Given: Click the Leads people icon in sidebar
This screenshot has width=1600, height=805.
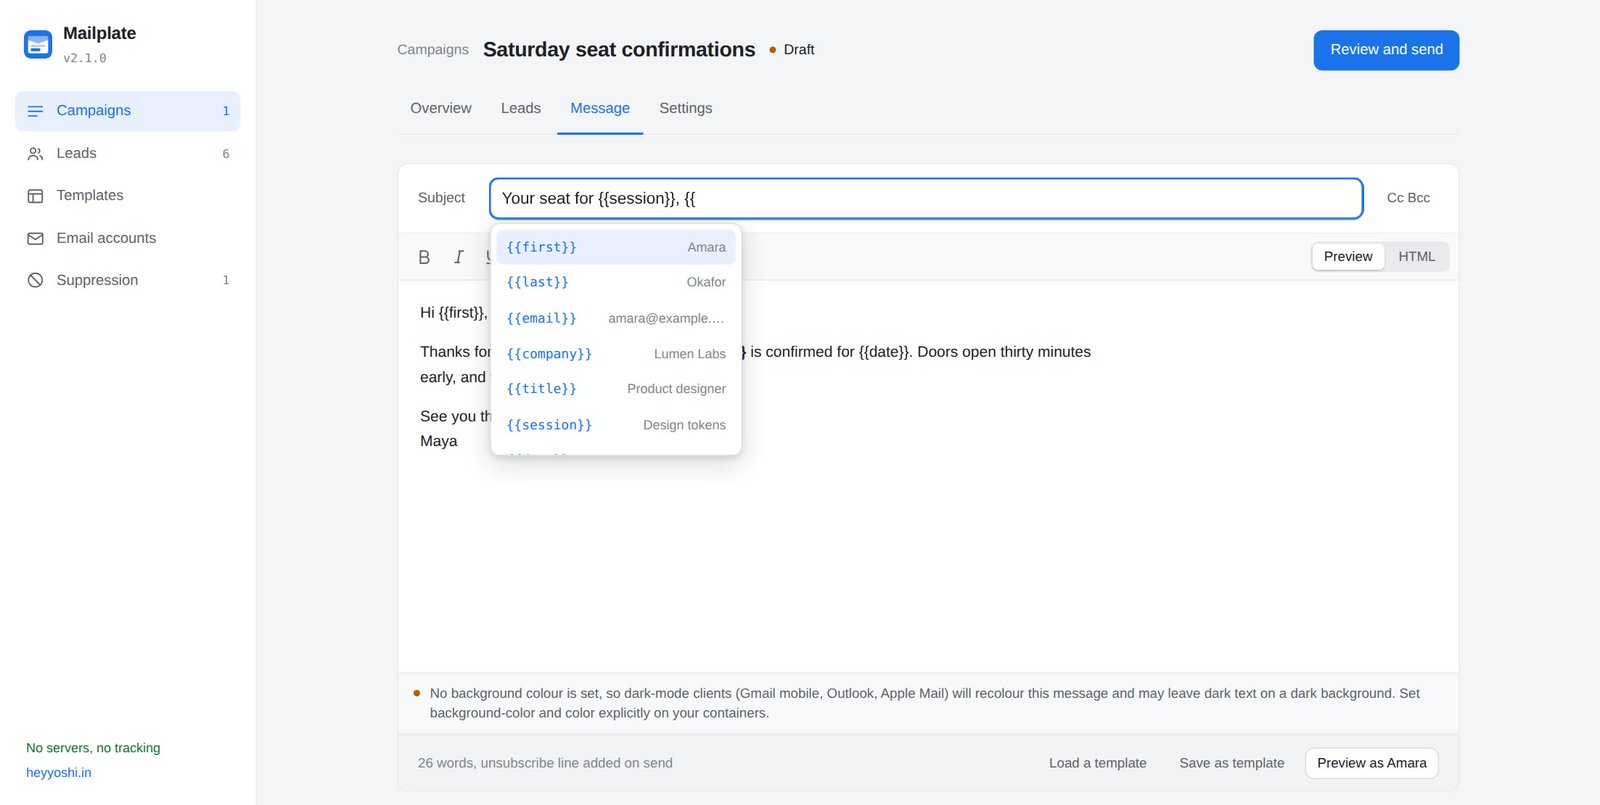Looking at the screenshot, I should click(x=35, y=154).
